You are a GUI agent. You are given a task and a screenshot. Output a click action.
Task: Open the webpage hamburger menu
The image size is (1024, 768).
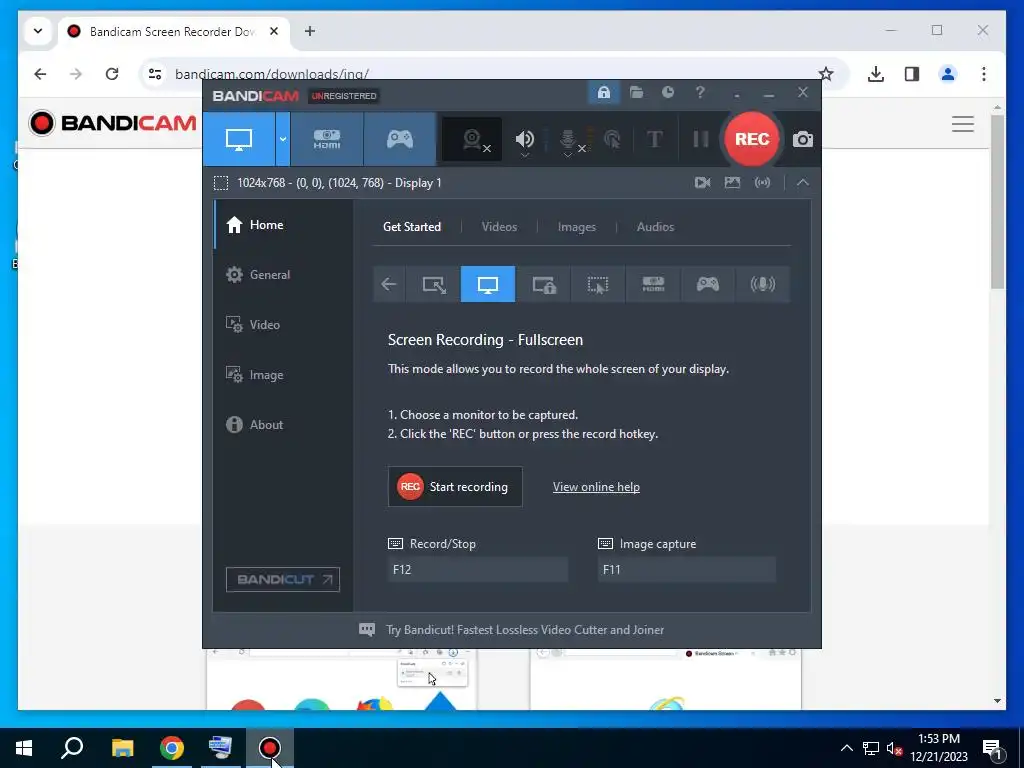(963, 123)
